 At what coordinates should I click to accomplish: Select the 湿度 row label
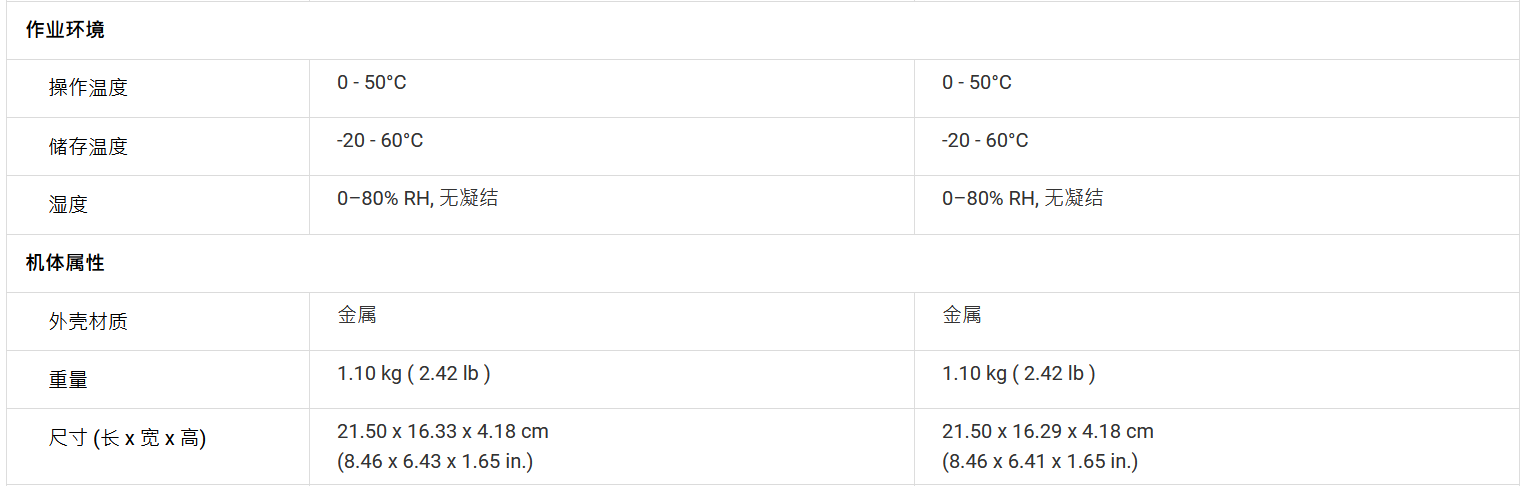[68, 205]
